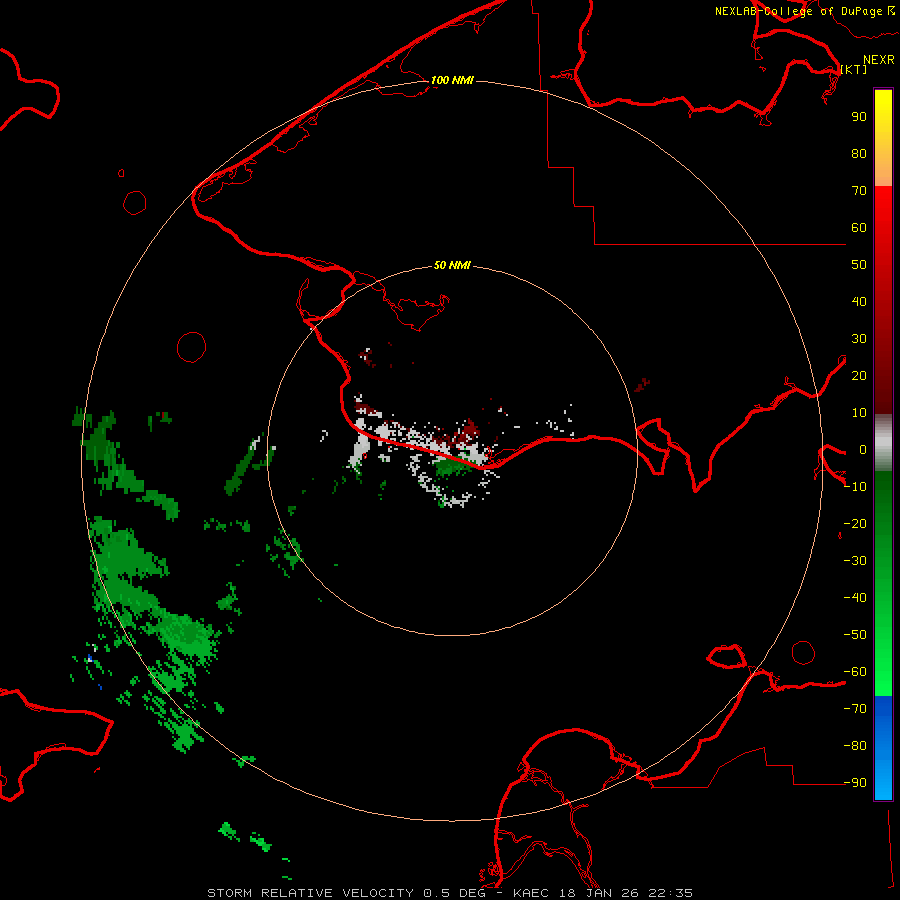900x900 pixels.
Task: Click the 20 value on velocity scale
Action: [x=859, y=375]
